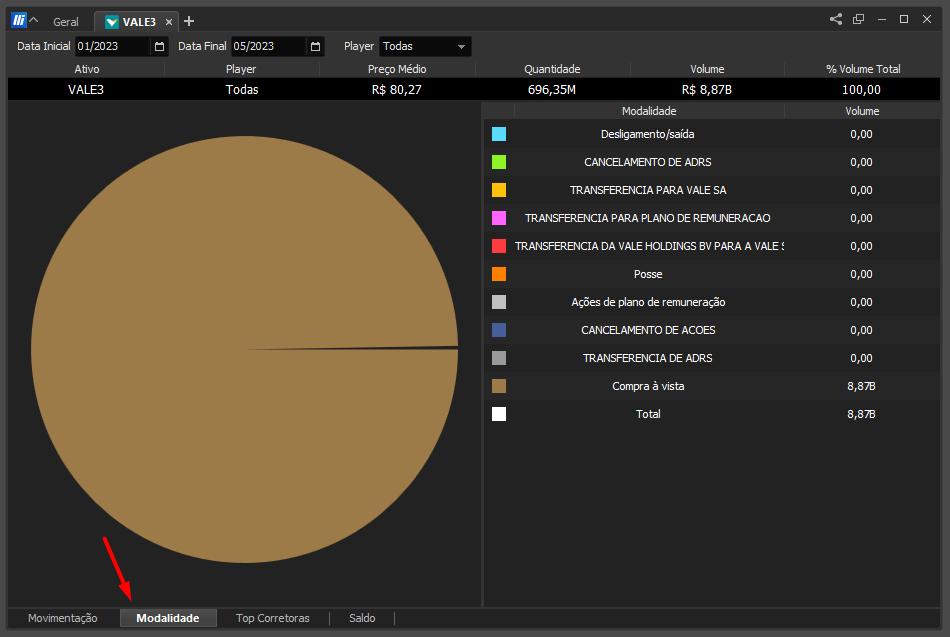Open the Player dropdown set to Todas
Viewport: 950px width, 637px height.
point(425,46)
